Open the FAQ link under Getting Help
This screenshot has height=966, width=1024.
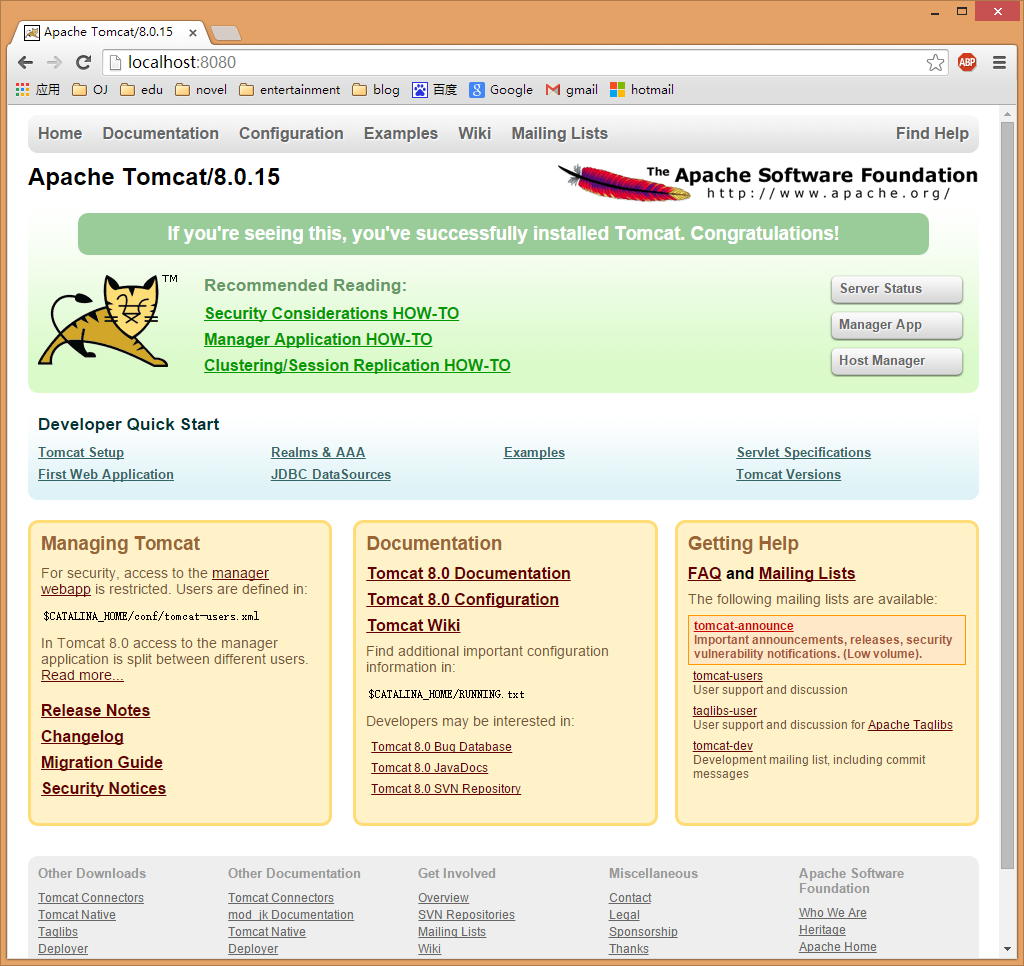pyautogui.click(x=705, y=573)
